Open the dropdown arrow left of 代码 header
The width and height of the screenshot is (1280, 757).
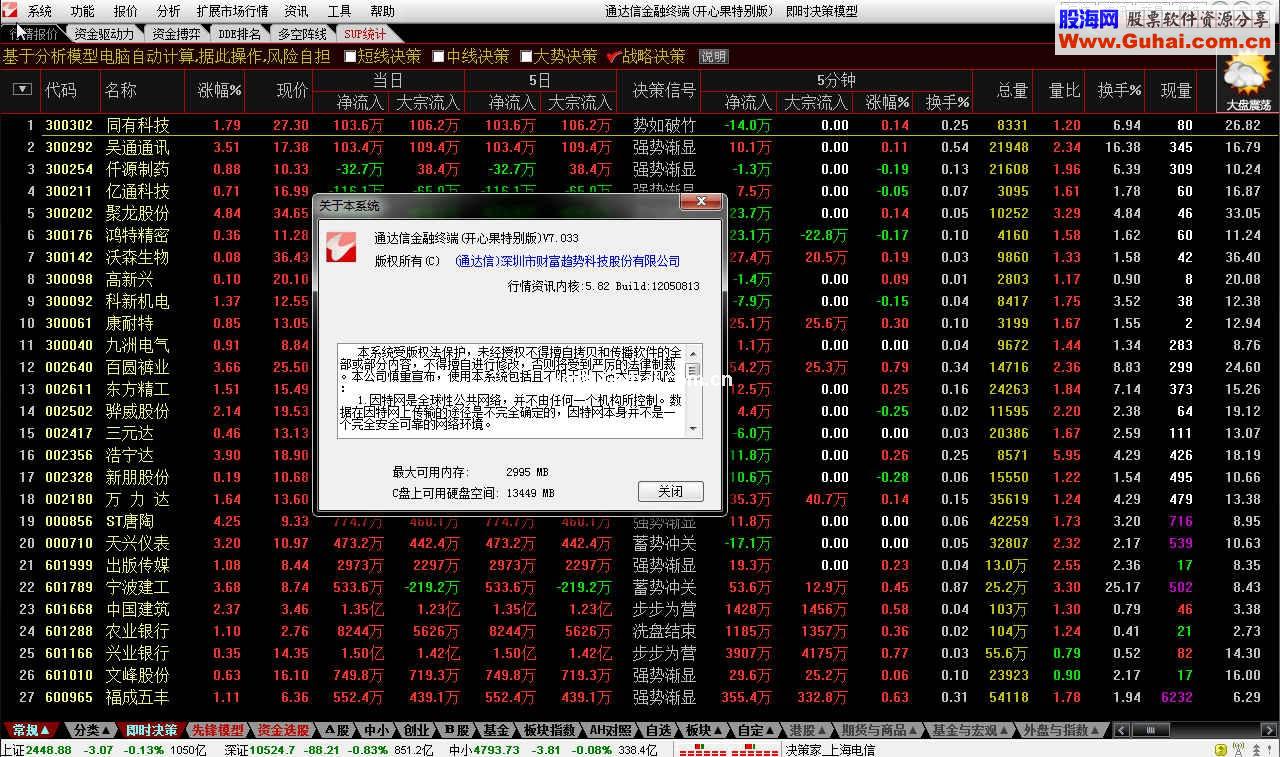22,89
